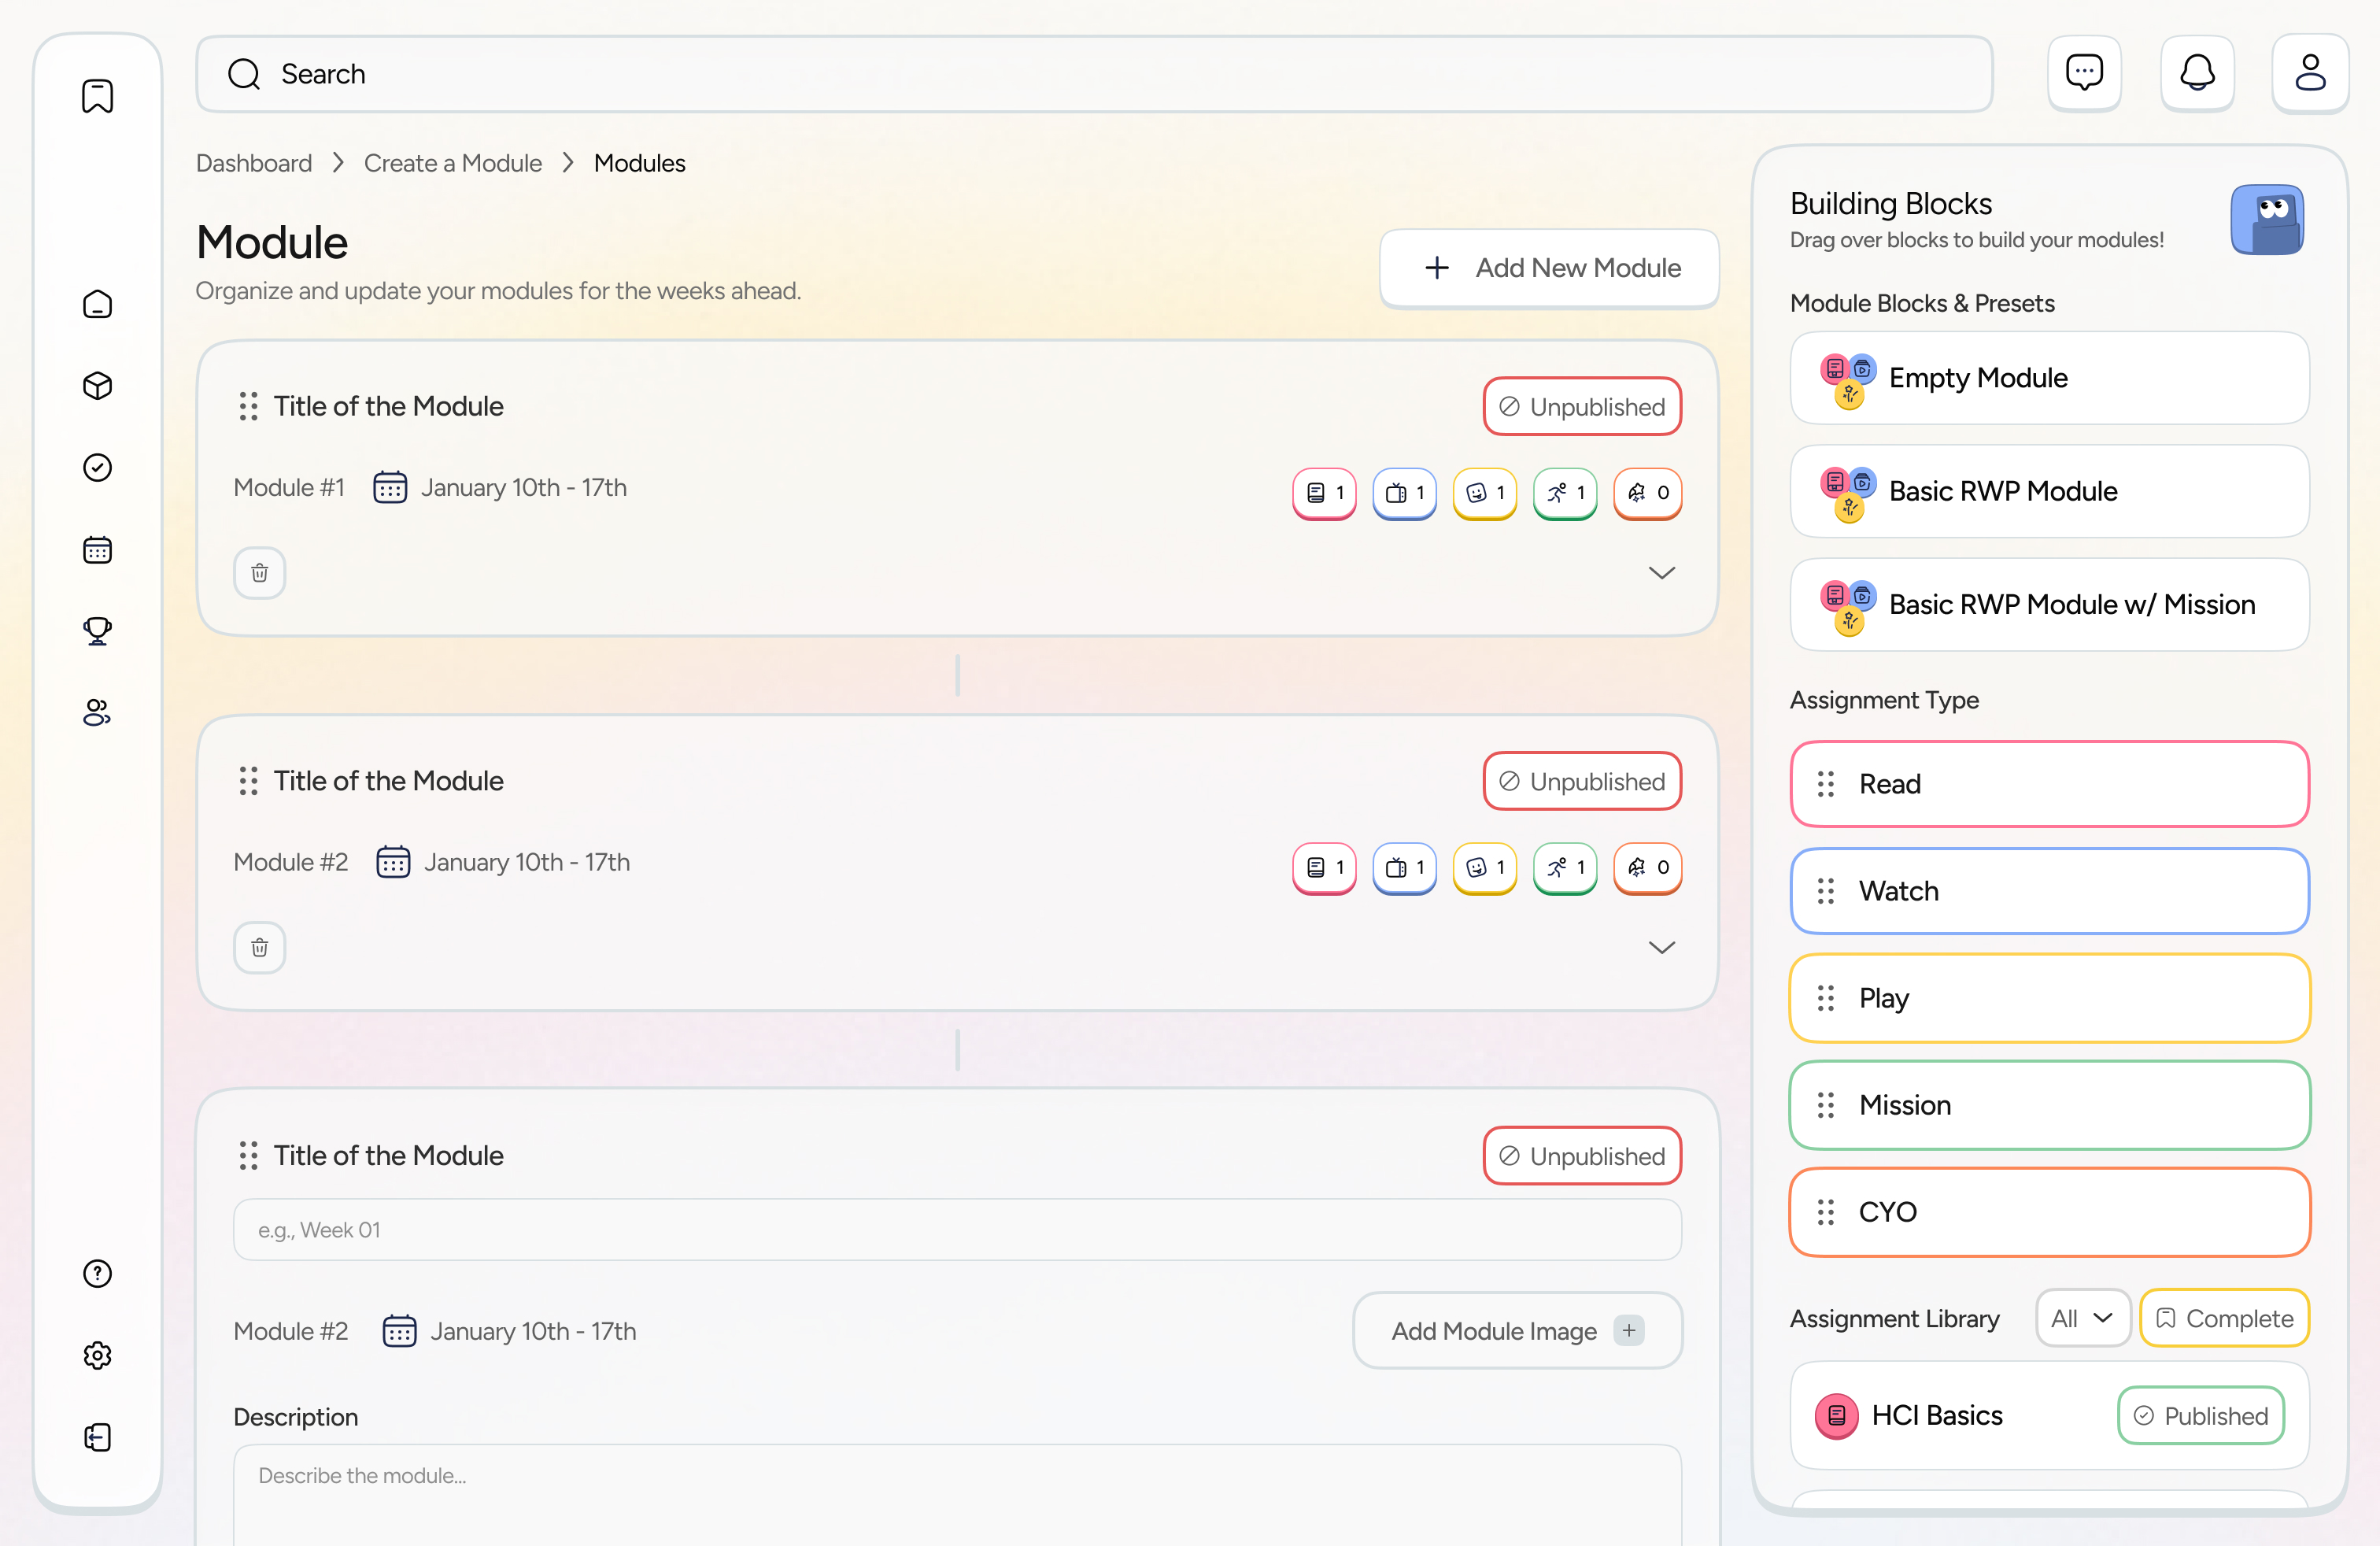This screenshot has width=2380, height=1546.
Task: Open the All filter dropdown
Action: 2083,1318
